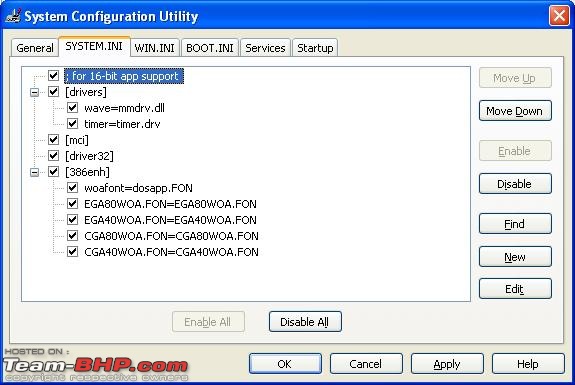The image size is (575, 385).
Task: Click the System Configuration Utility title icon
Action: [13, 16]
